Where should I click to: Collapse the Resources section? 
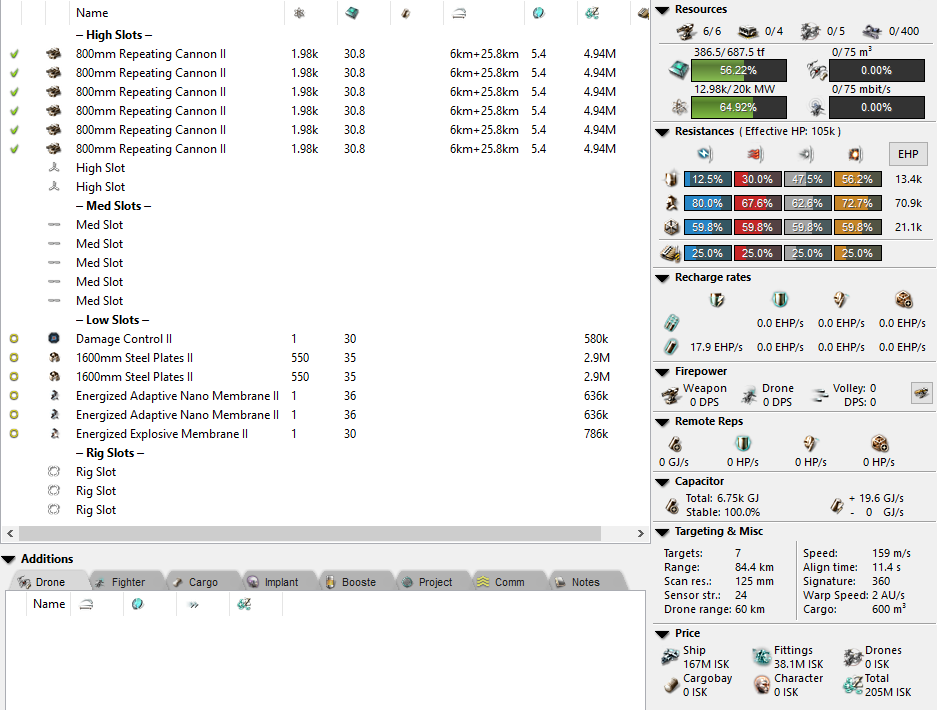pos(663,10)
